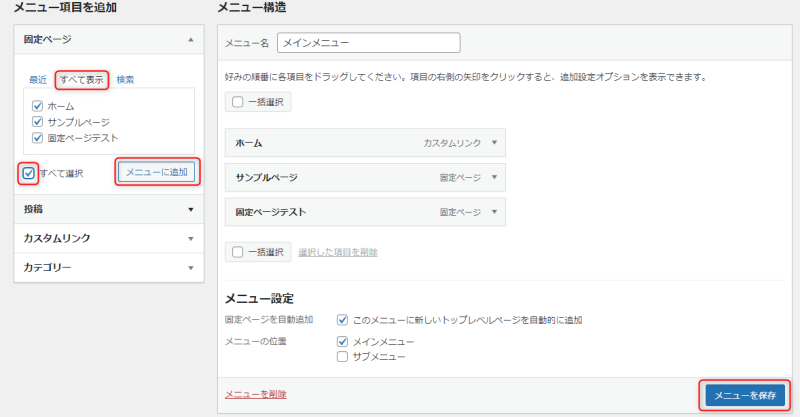The image size is (800, 417).
Task: Expand the カテゴリー section
Action: (x=190, y=267)
